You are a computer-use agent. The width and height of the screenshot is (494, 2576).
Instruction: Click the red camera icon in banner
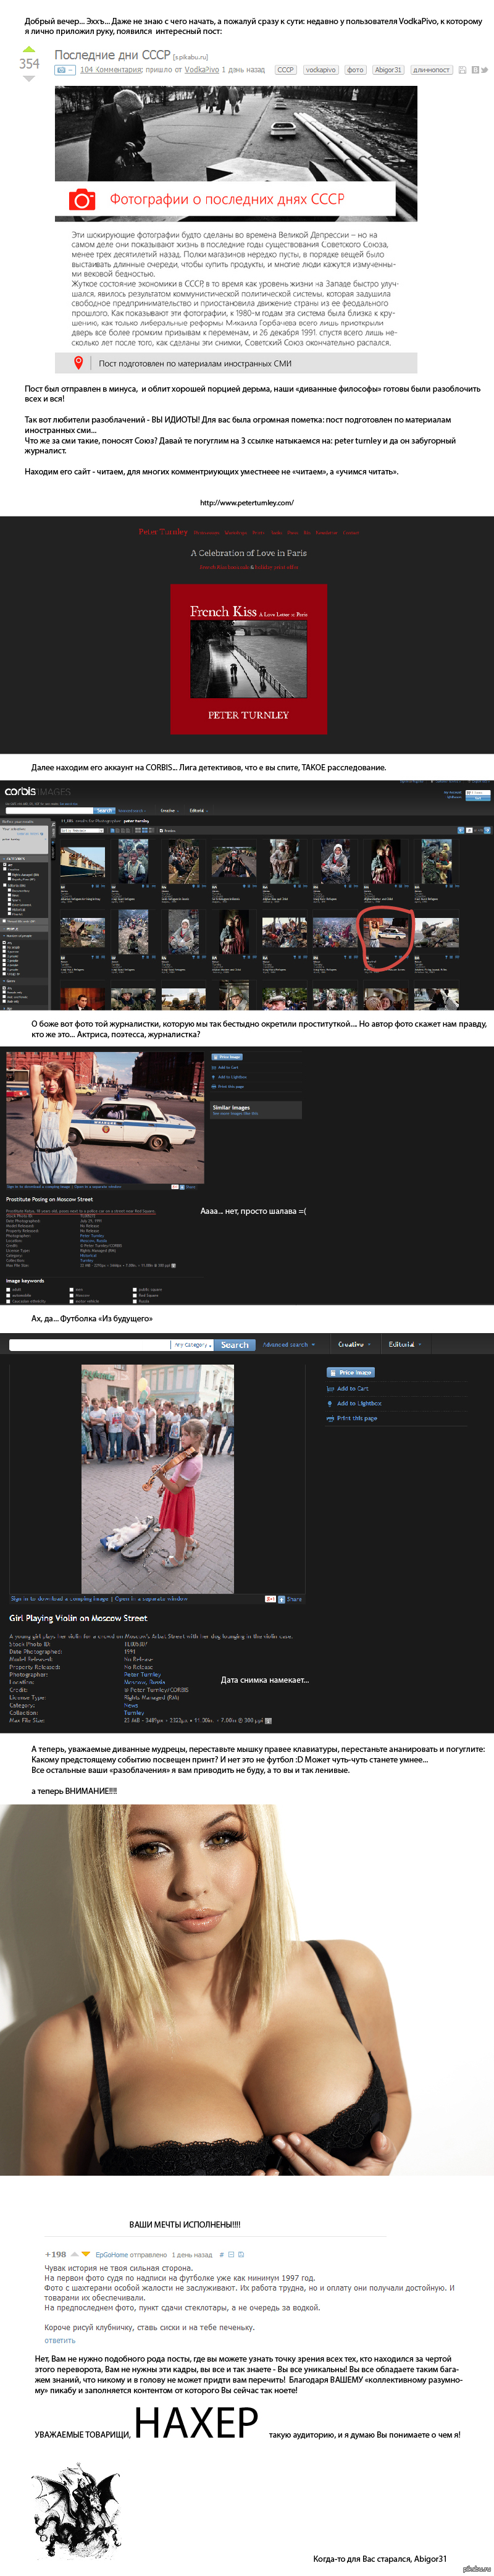click(82, 200)
